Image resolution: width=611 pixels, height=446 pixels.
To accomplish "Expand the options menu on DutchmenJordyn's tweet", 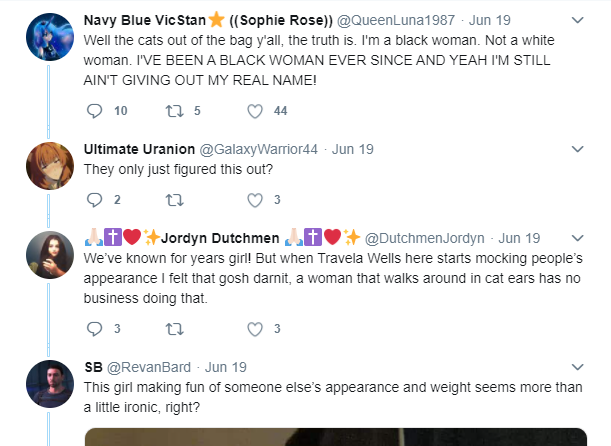I will [577, 238].
